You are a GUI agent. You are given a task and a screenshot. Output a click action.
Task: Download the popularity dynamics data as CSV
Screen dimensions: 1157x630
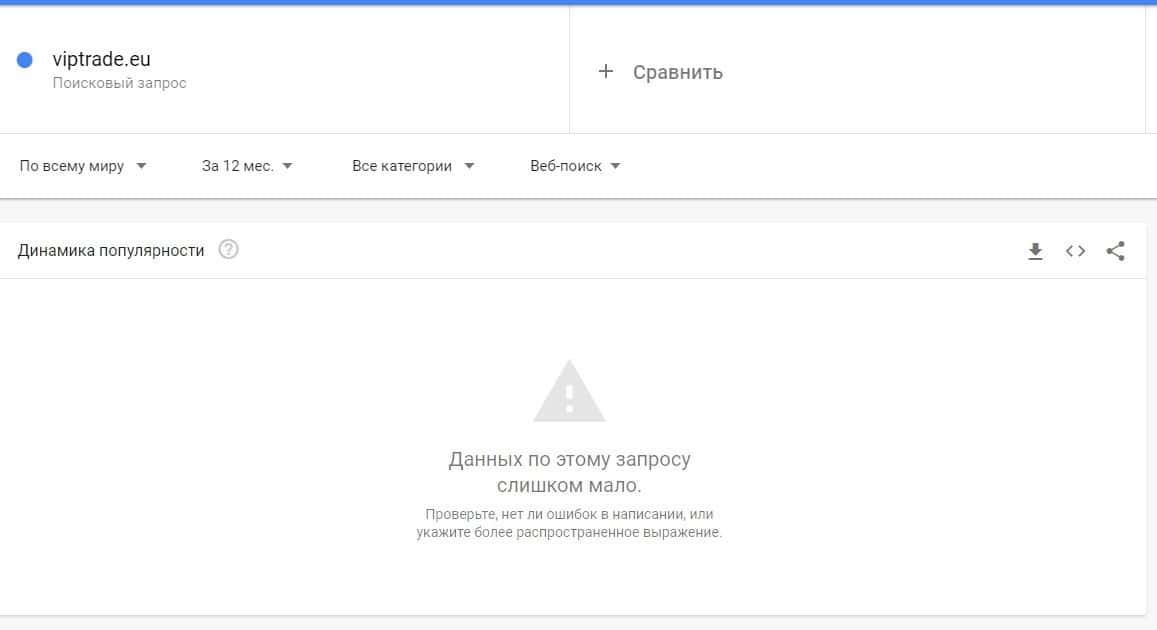pos(1035,251)
